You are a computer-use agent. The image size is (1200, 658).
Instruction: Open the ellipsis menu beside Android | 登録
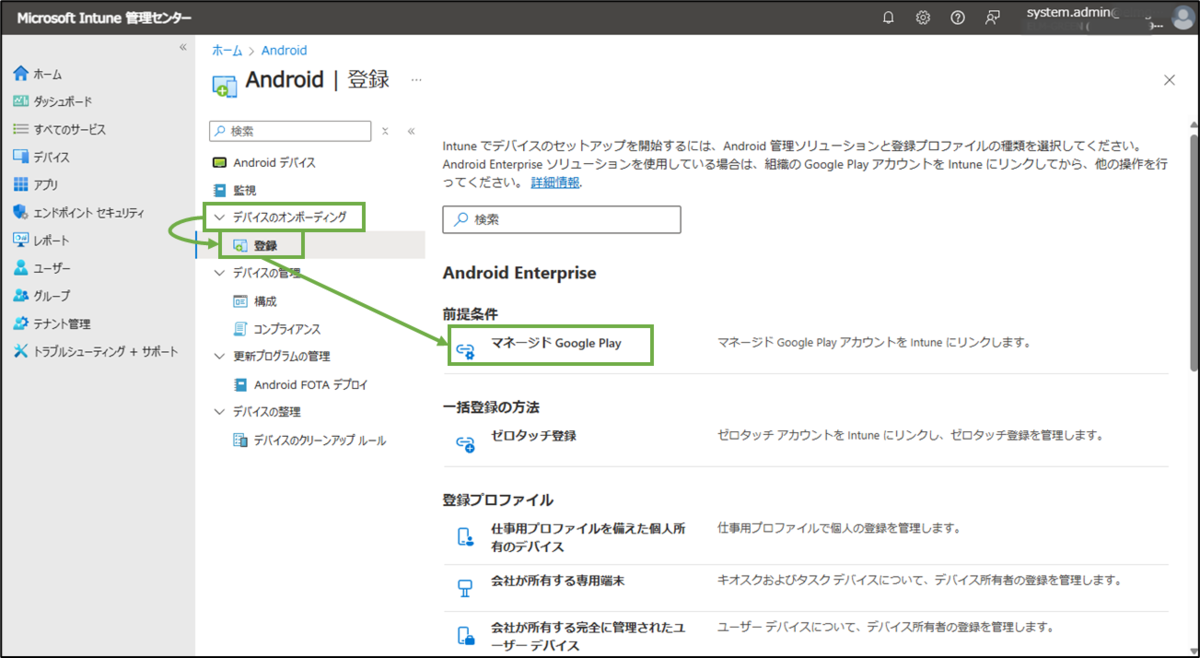[x=417, y=79]
